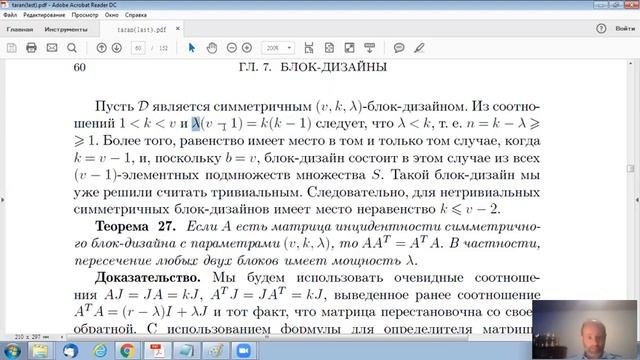Open the Редактирование menu

point(44,15)
